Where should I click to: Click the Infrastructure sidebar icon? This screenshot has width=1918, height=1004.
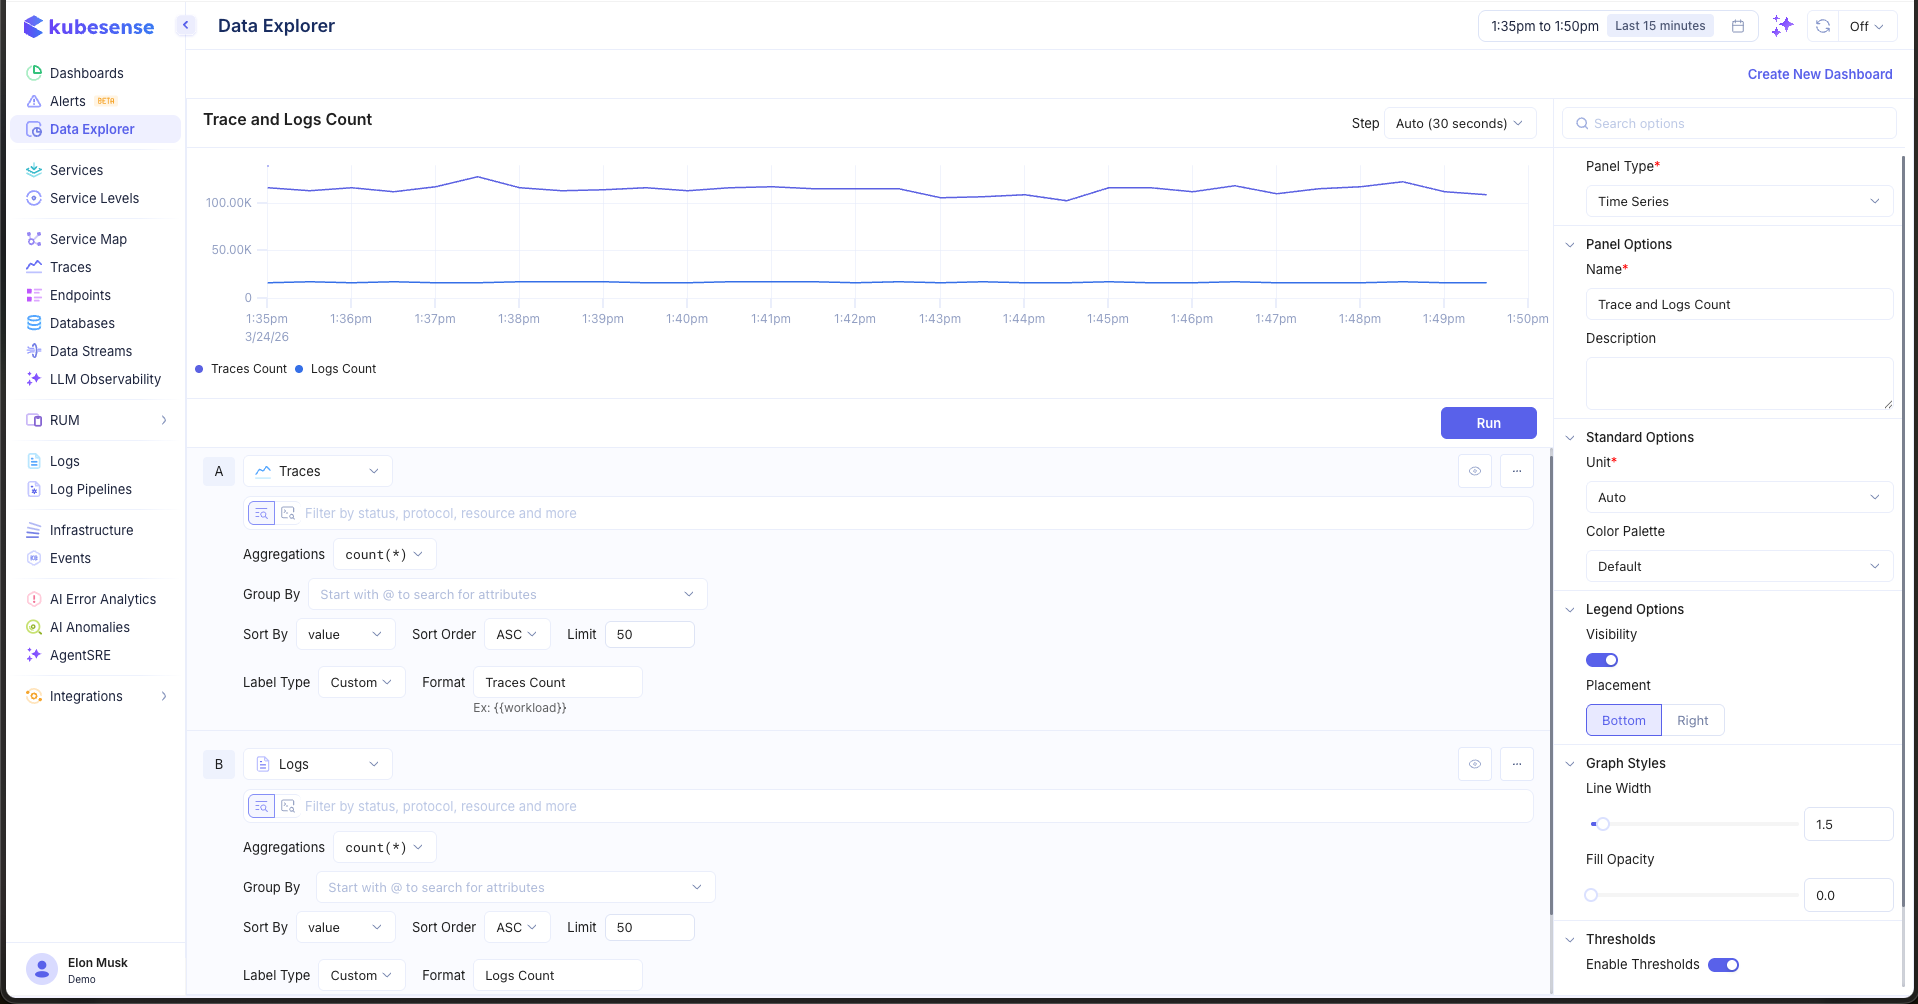[x=34, y=530]
